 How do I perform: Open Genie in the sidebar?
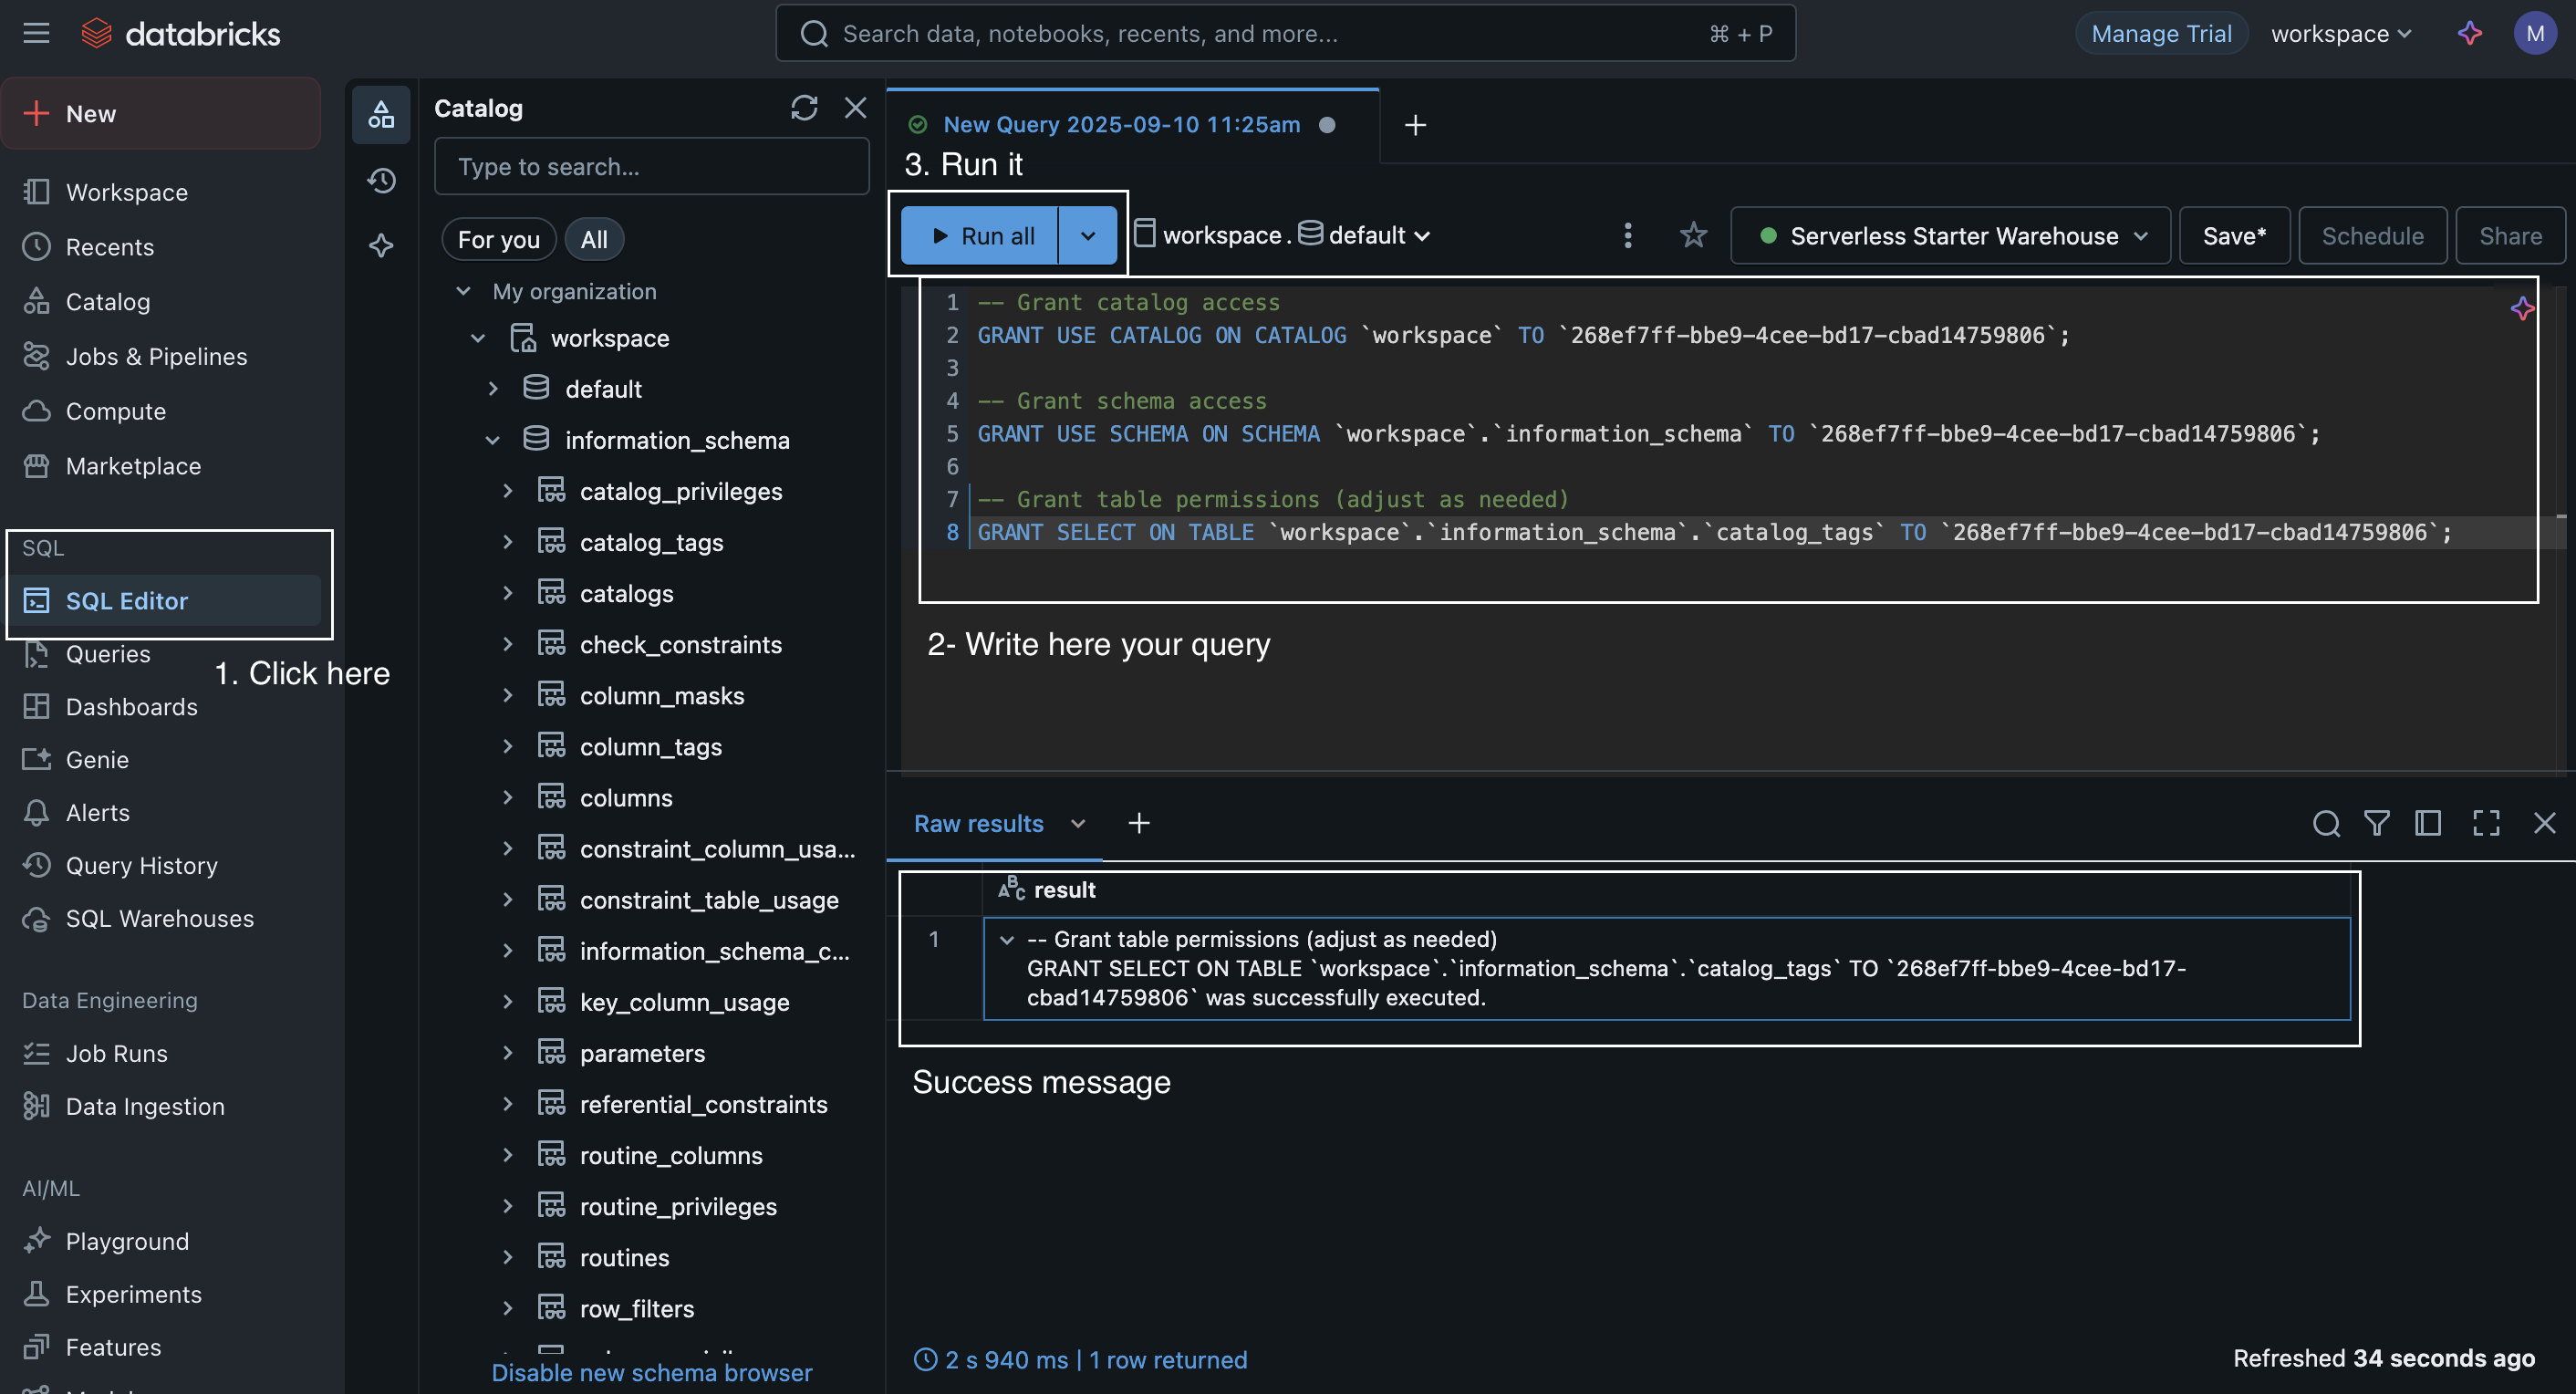(97, 760)
